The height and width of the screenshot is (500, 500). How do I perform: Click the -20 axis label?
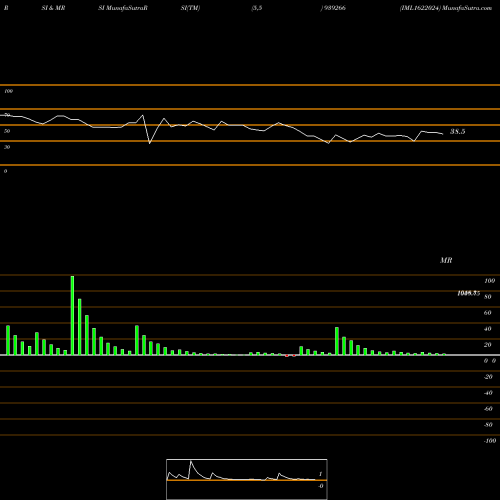pyautogui.click(x=488, y=377)
